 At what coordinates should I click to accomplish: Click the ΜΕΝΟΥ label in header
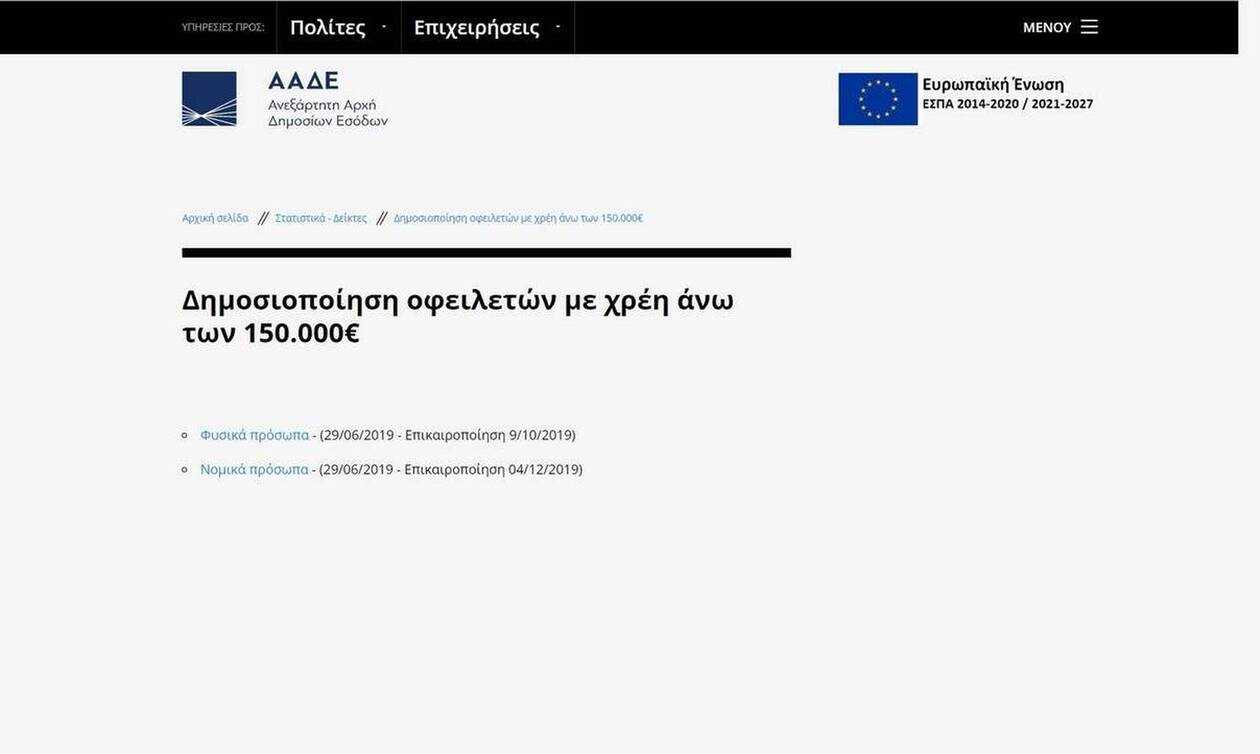click(x=1046, y=28)
